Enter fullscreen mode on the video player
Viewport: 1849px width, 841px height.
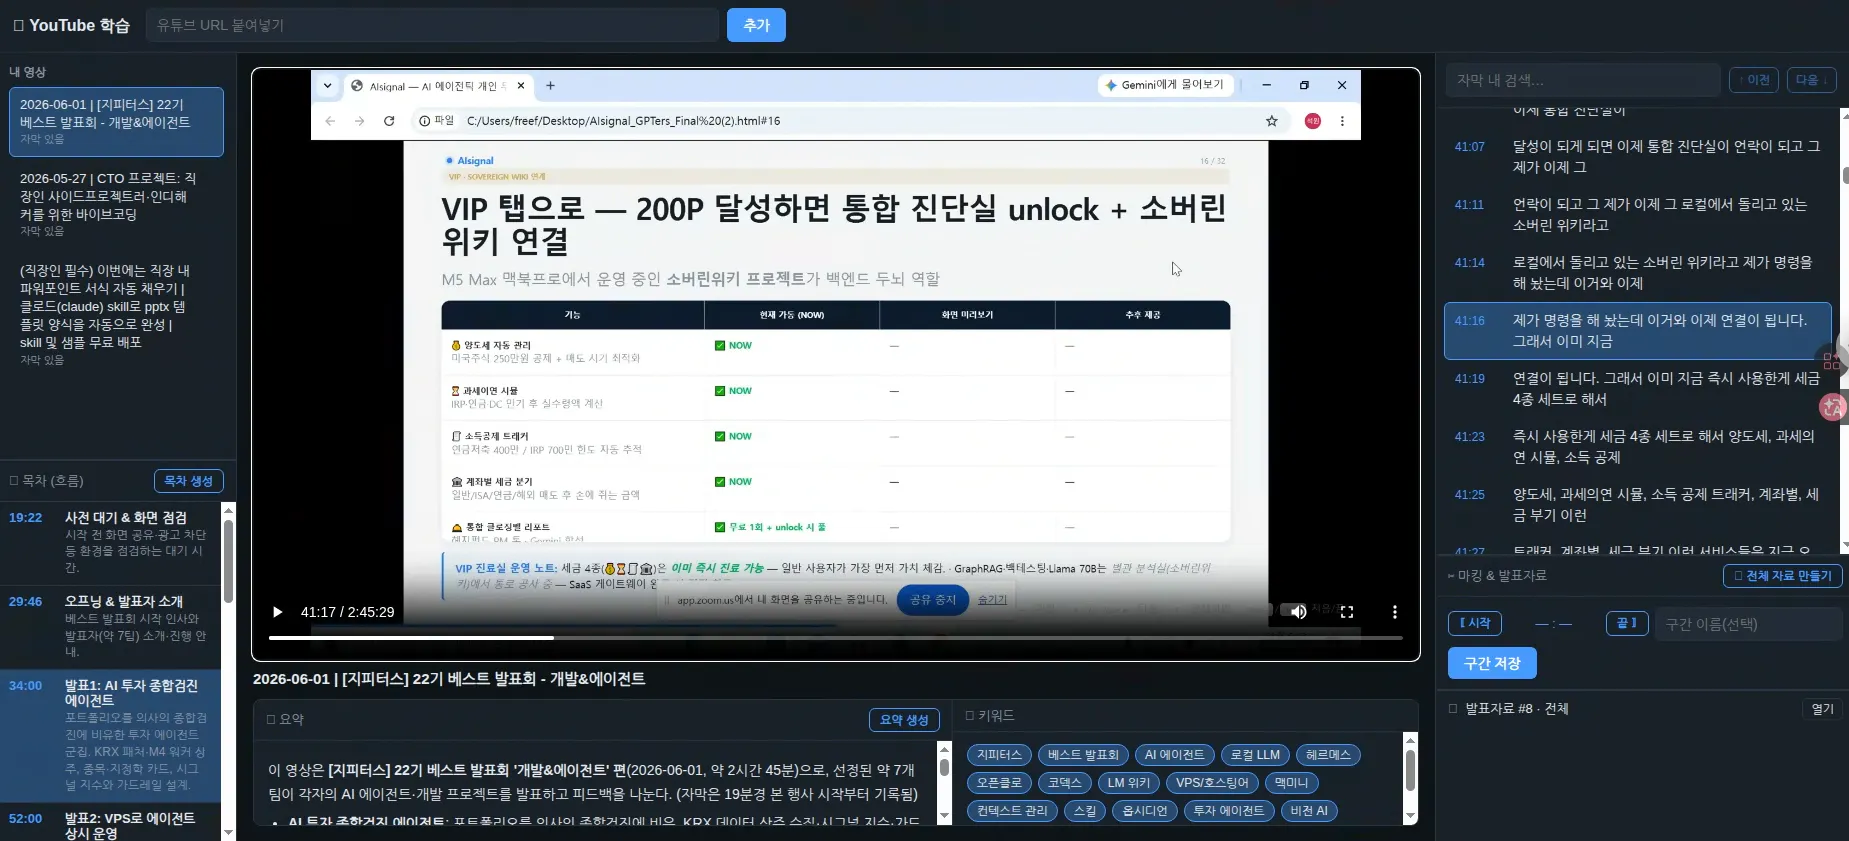click(x=1347, y=612)
